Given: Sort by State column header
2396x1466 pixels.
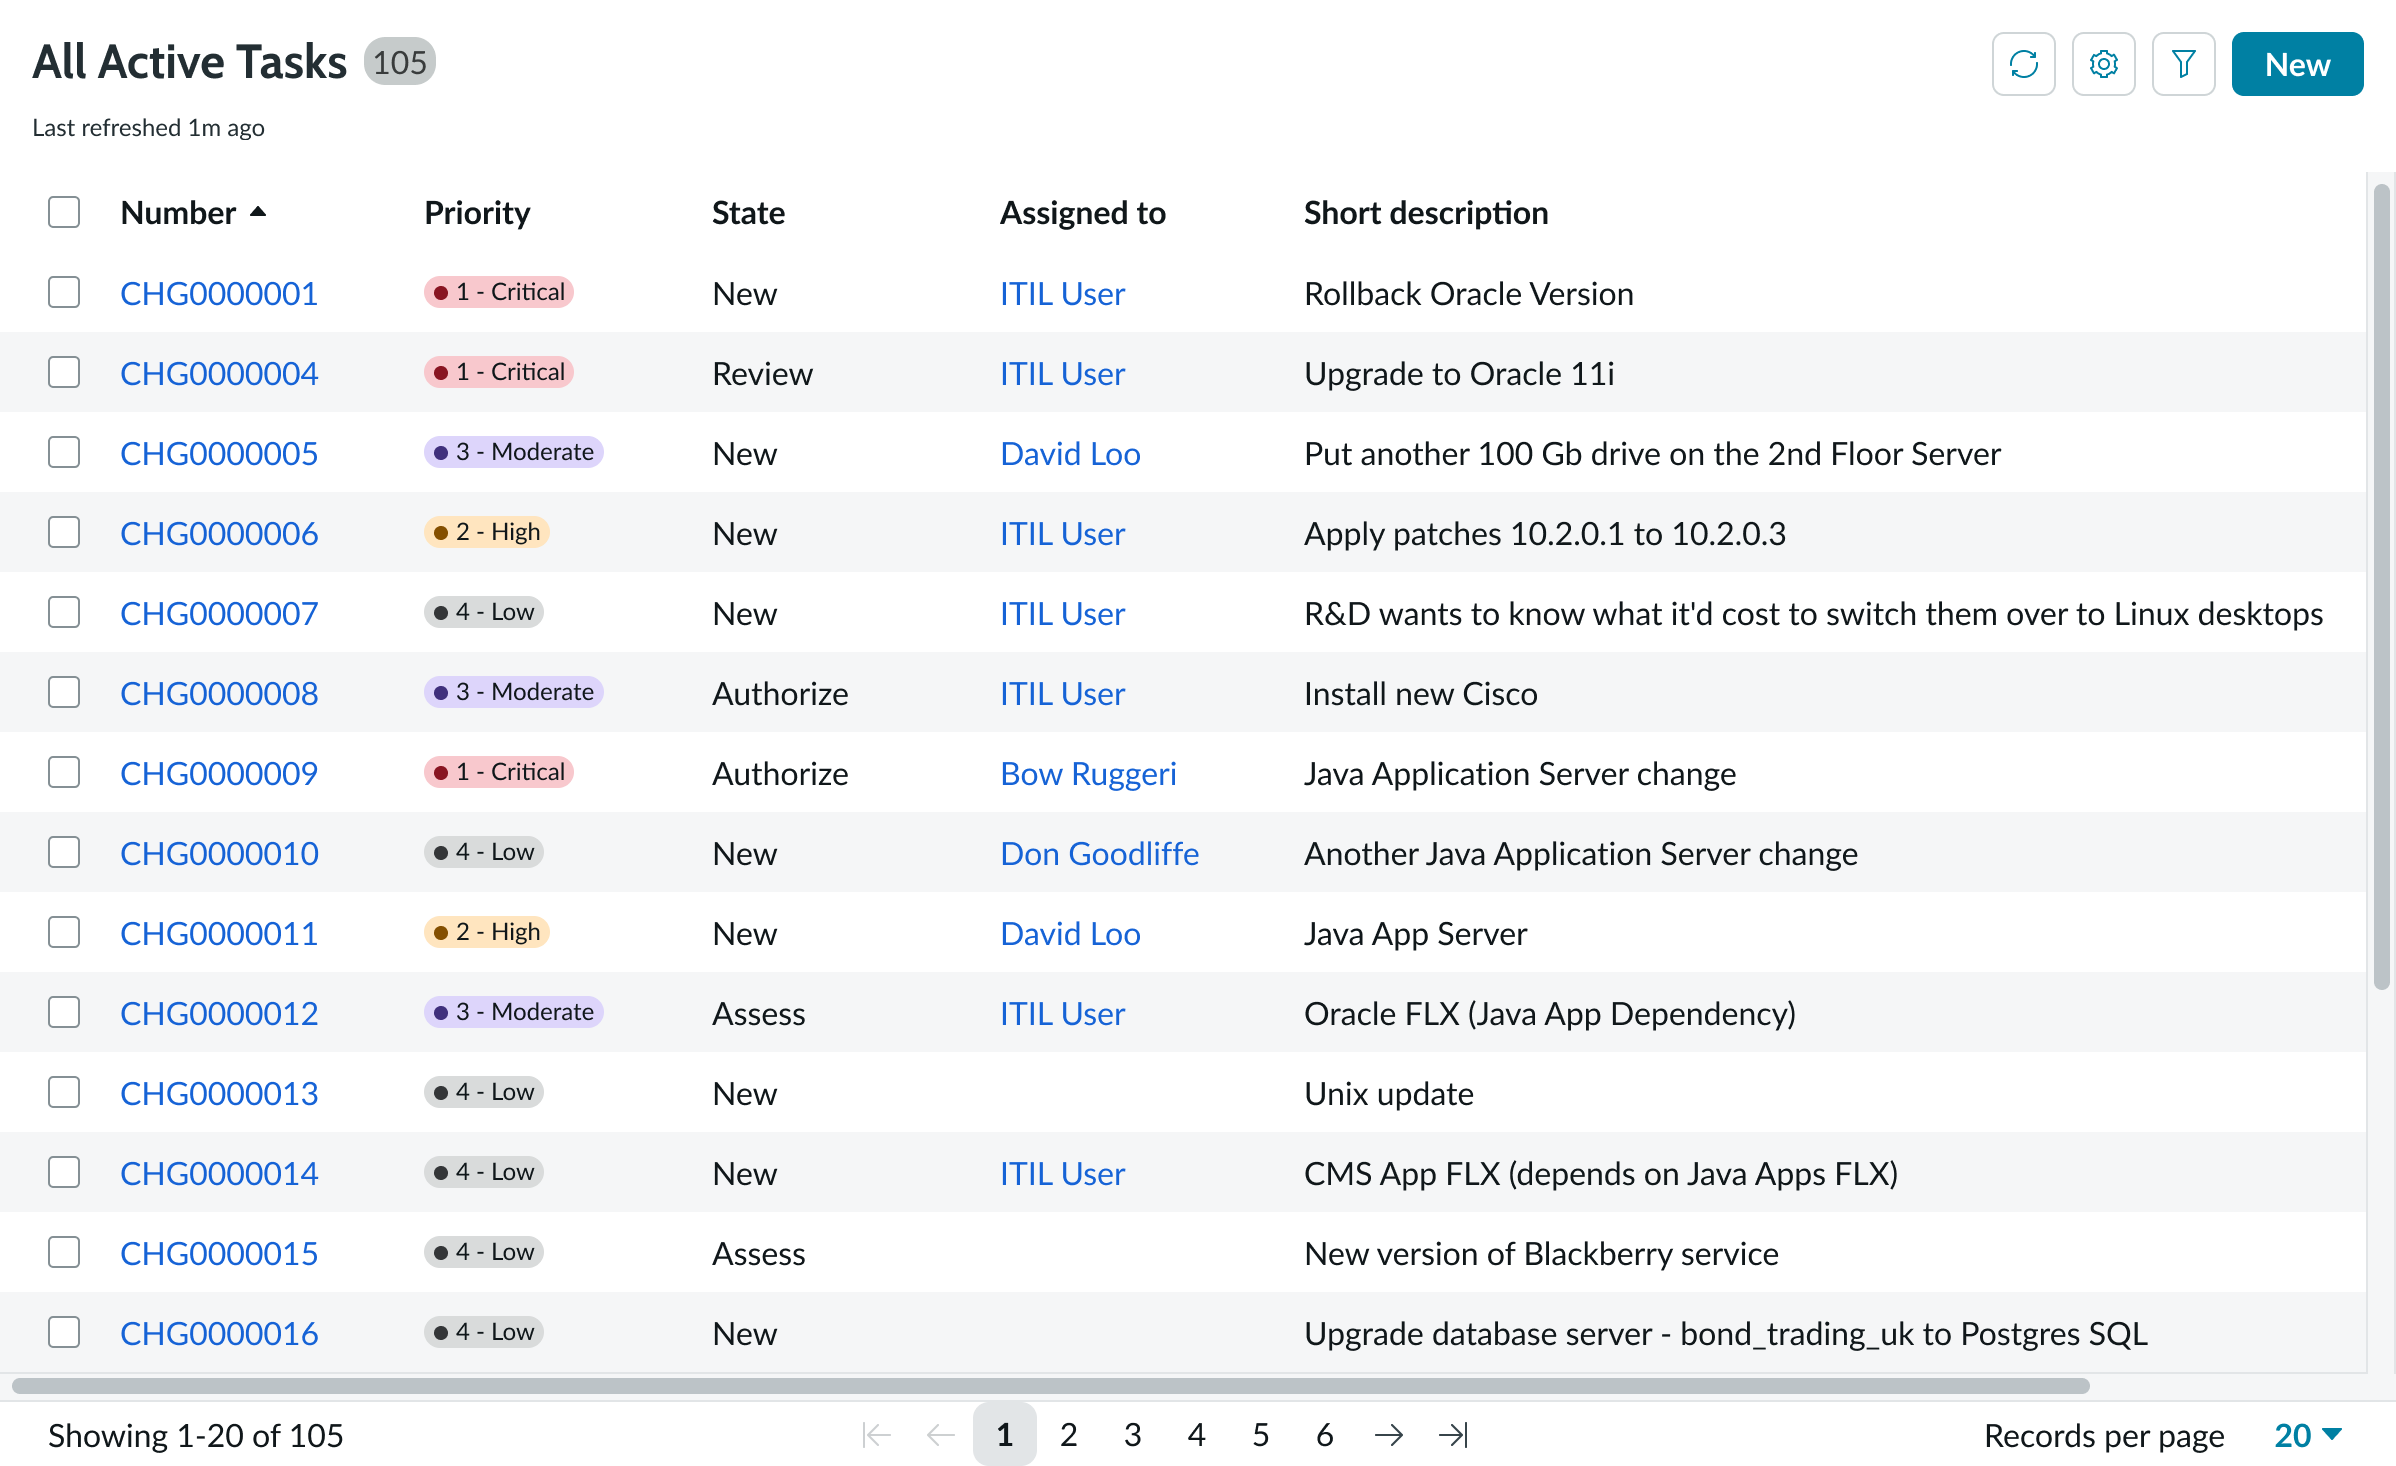Looking at the screenshot, I should [x=747, y=212].
